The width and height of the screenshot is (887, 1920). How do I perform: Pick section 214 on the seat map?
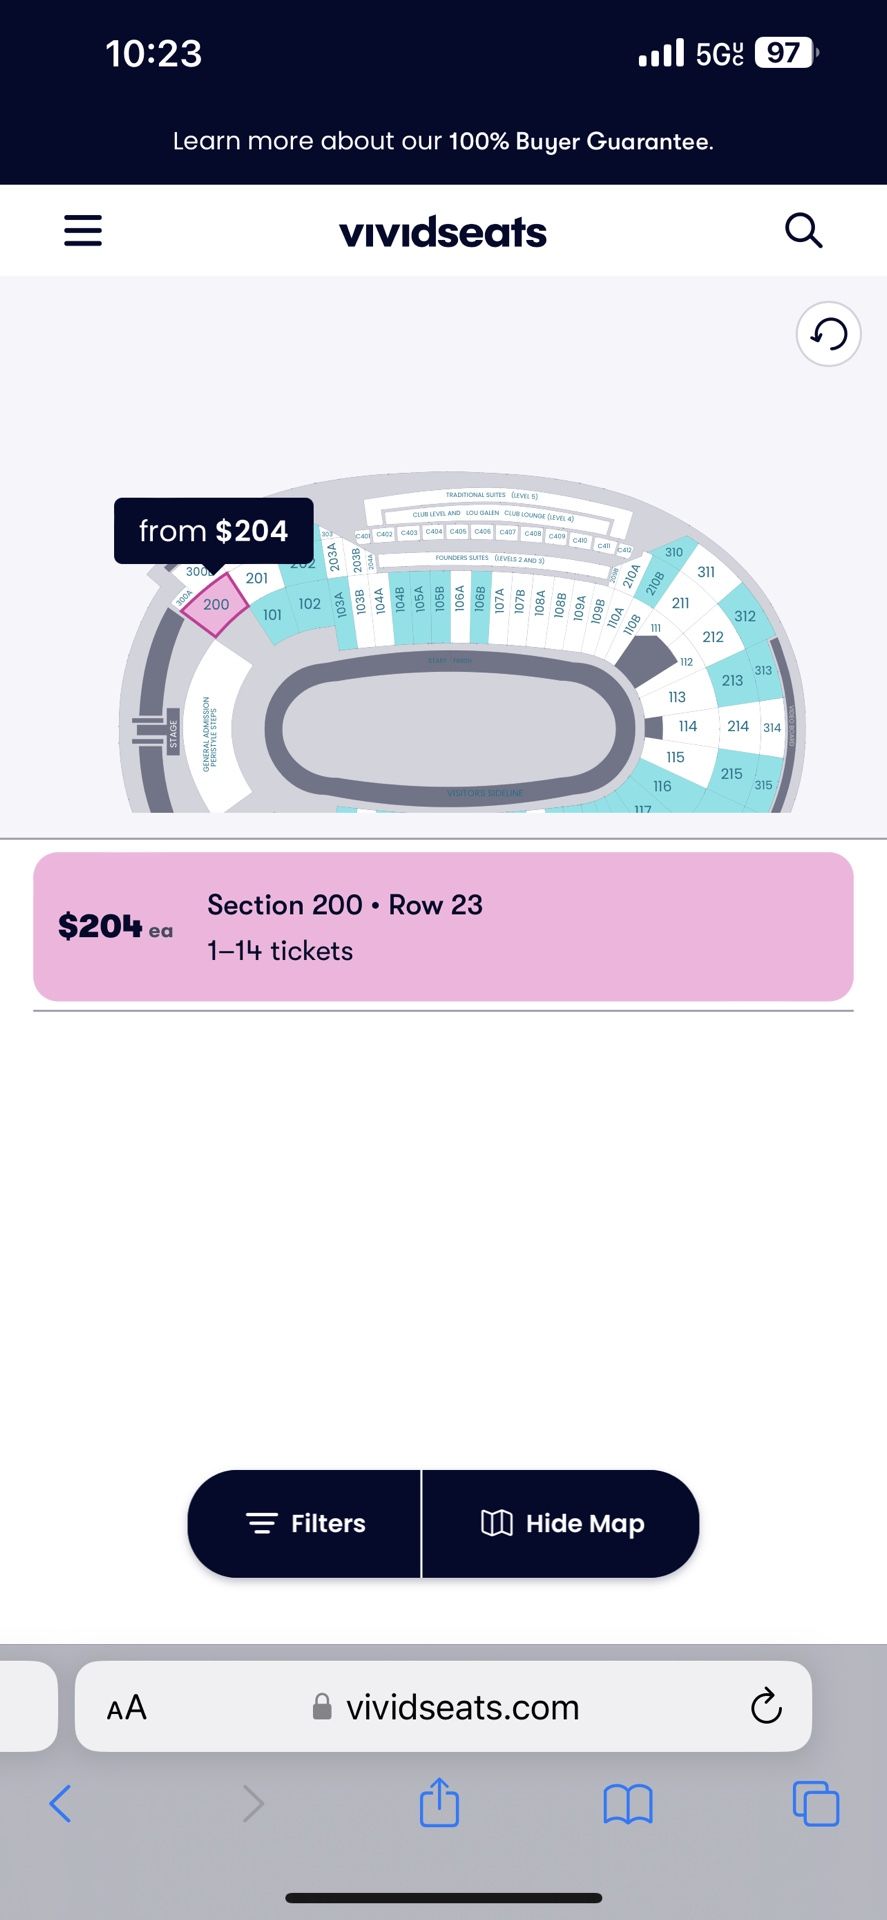click(738, 726)
